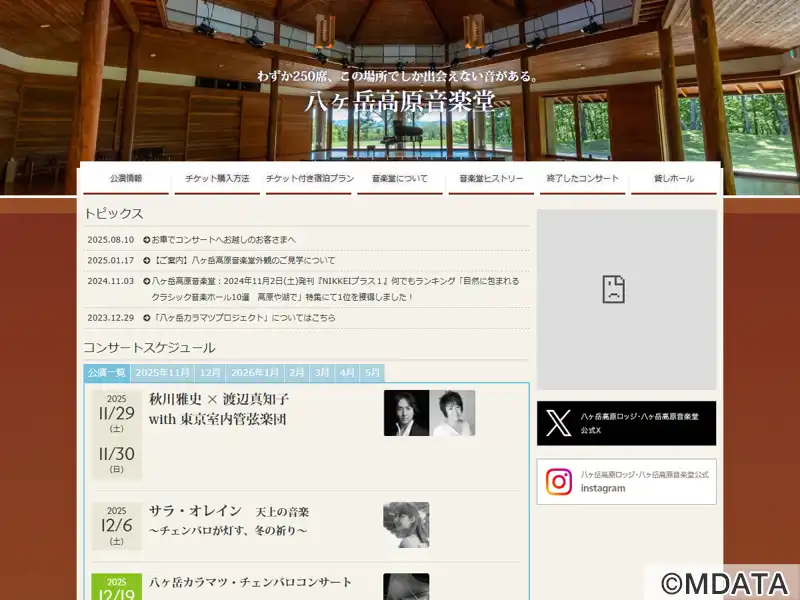
Task: Click arrow icon beside 2025.01.17 topic
Action: (x=147, y=260)
